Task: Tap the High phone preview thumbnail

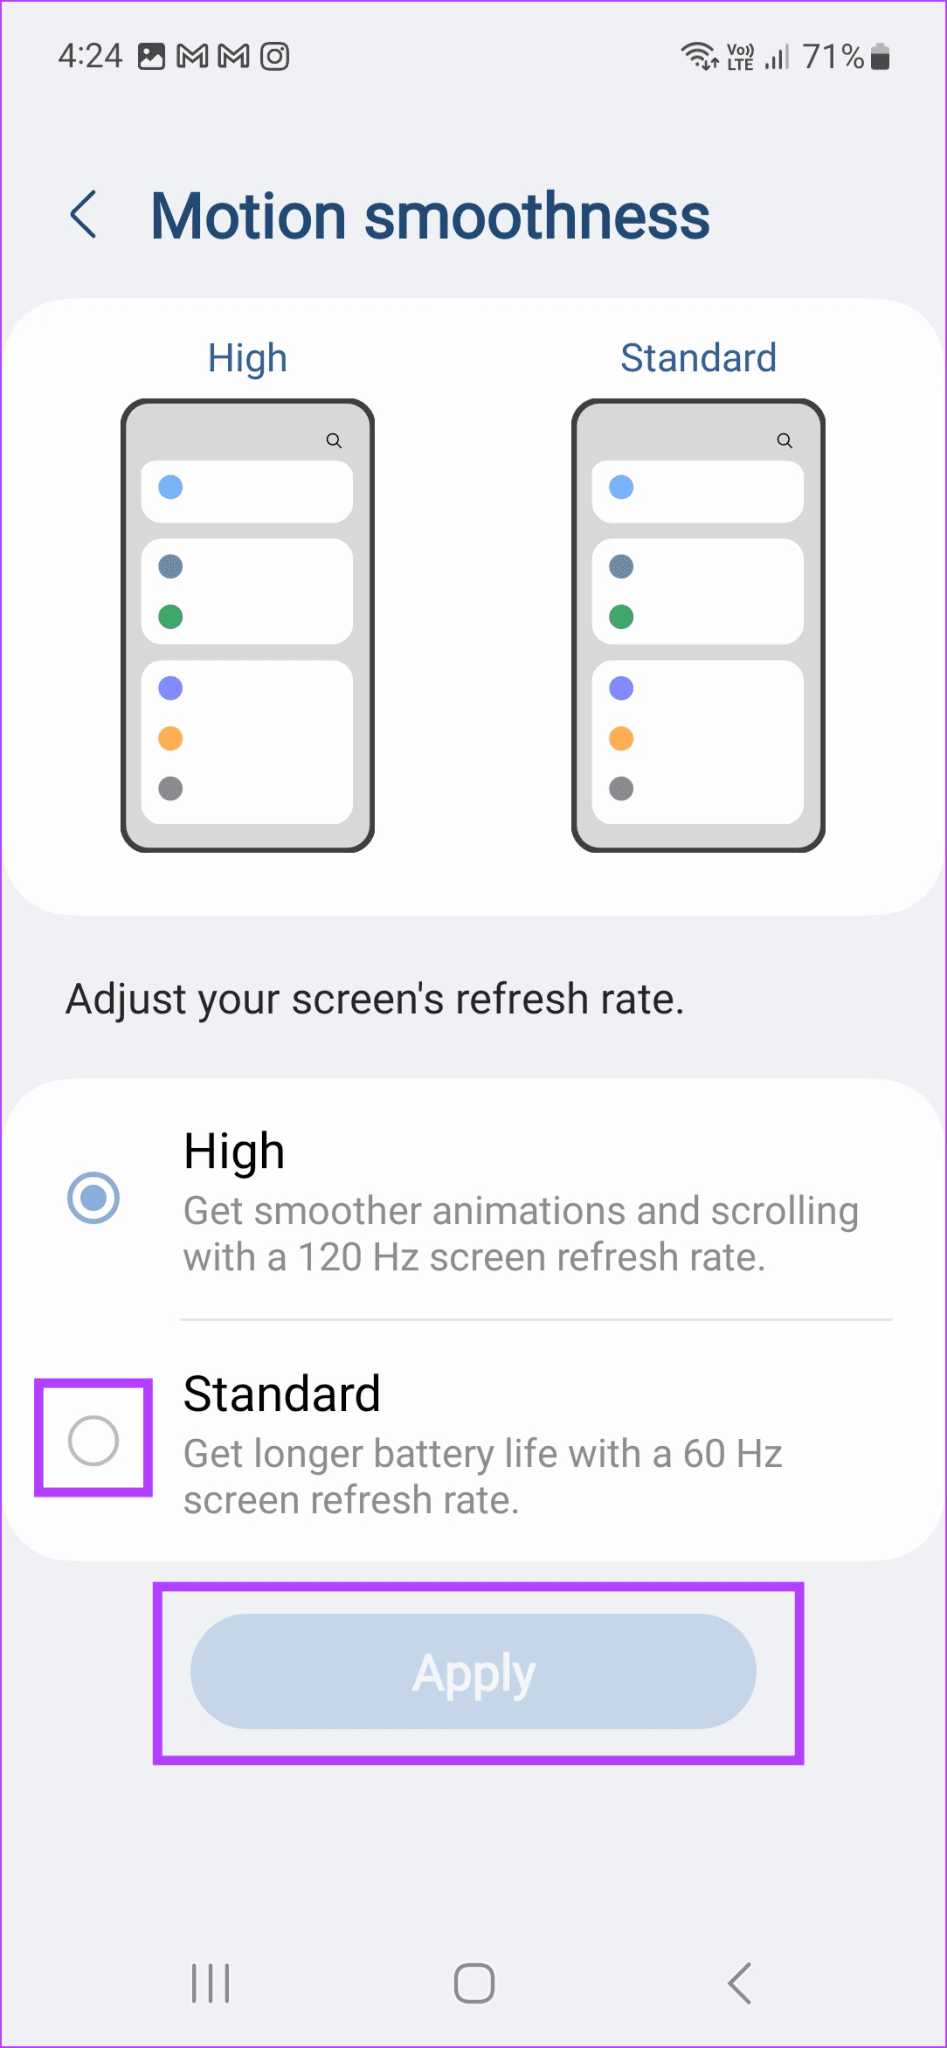Action: [x=247, y=624]
